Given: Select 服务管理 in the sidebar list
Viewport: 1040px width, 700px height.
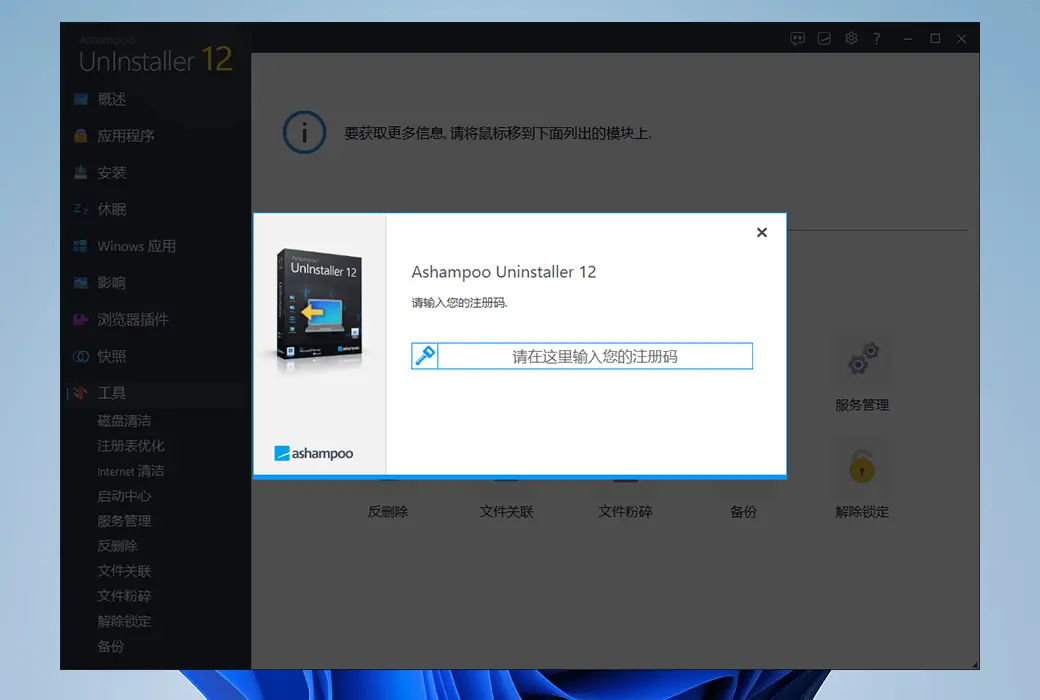Looking at the screenshot, I should click(x=124, y=521).
